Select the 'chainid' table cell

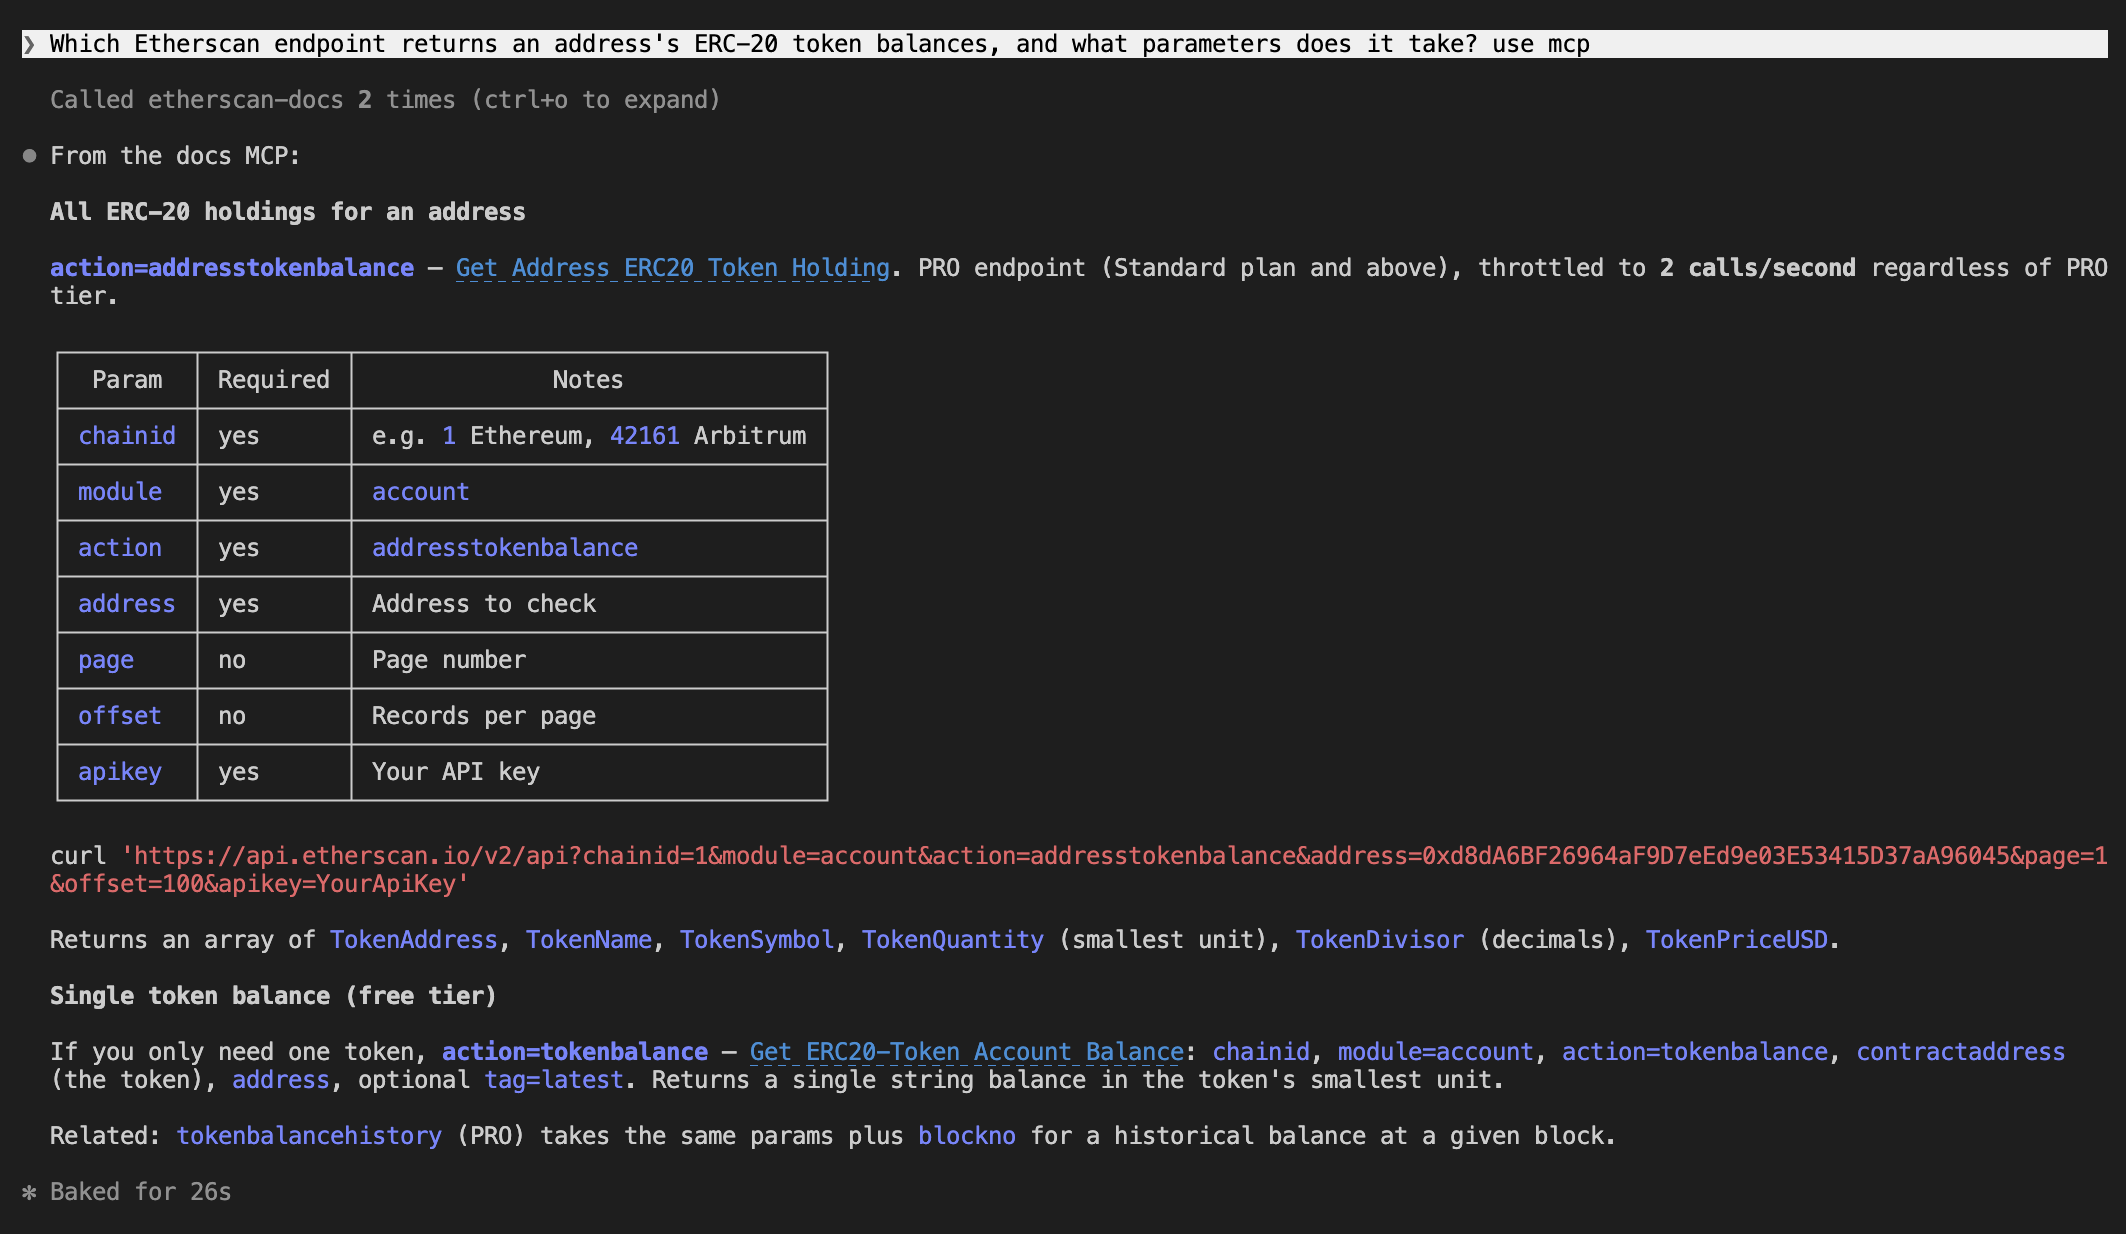tap(127, 436)
